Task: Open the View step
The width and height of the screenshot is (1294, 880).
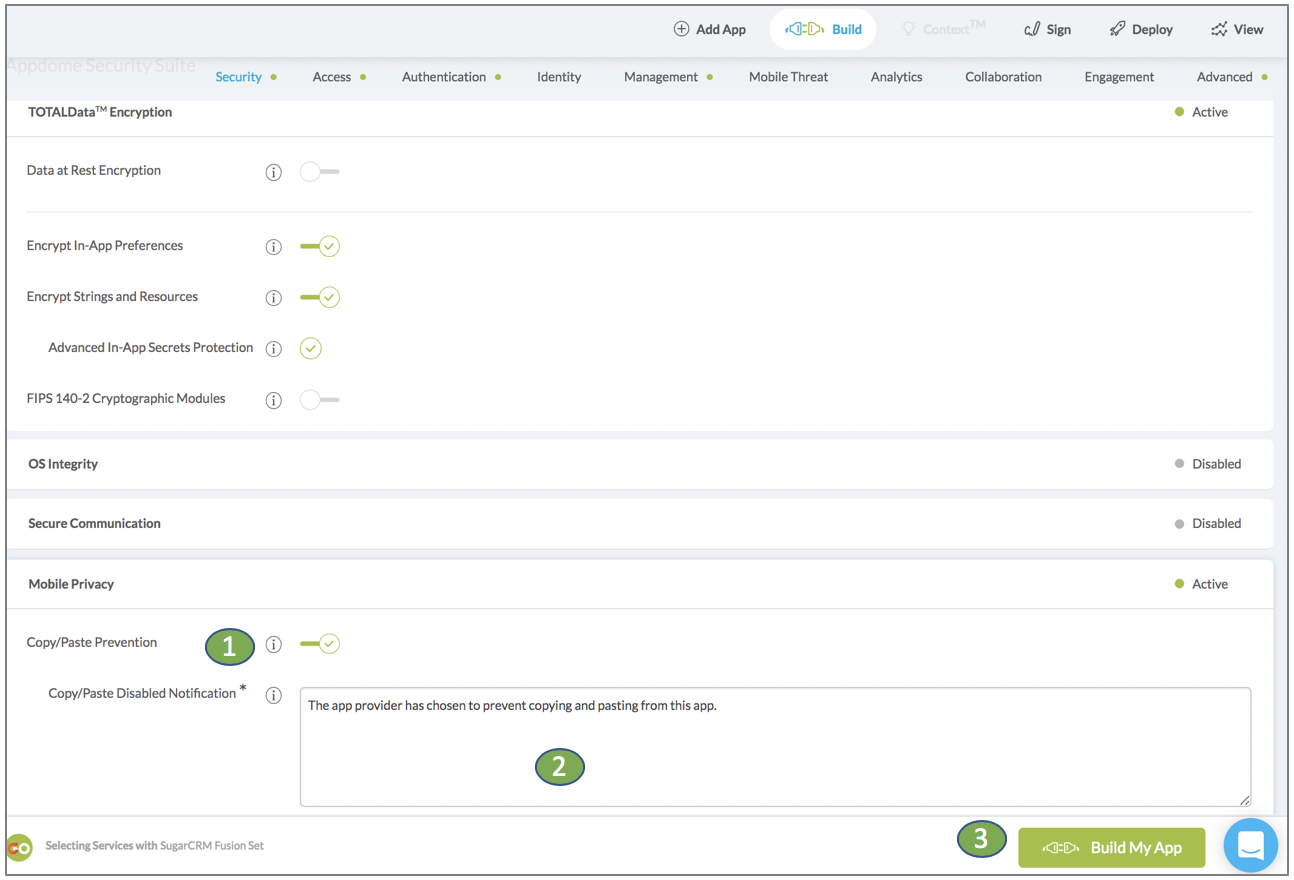Action: coord(1237,30)
